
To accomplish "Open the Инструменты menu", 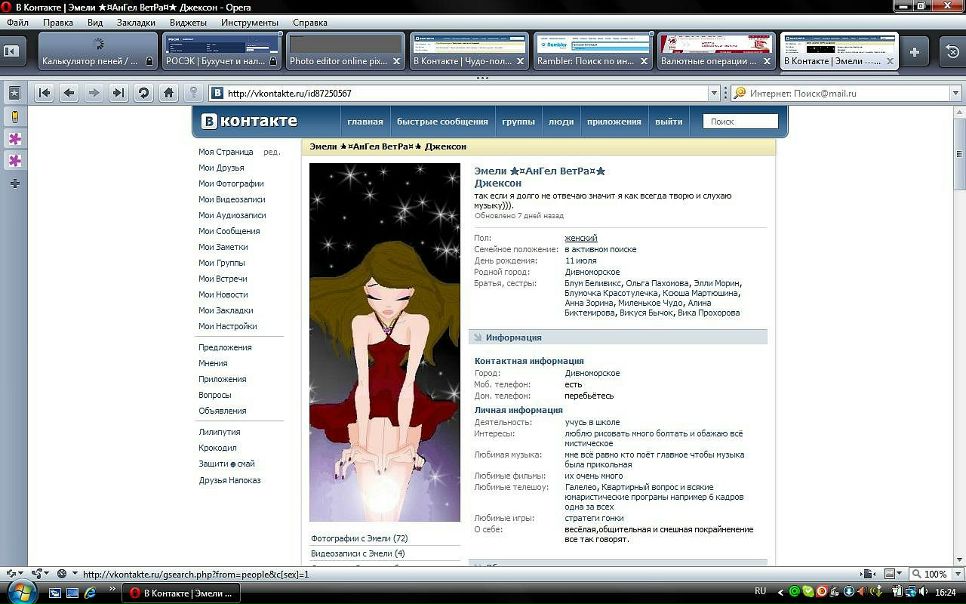I will [250, 21].
